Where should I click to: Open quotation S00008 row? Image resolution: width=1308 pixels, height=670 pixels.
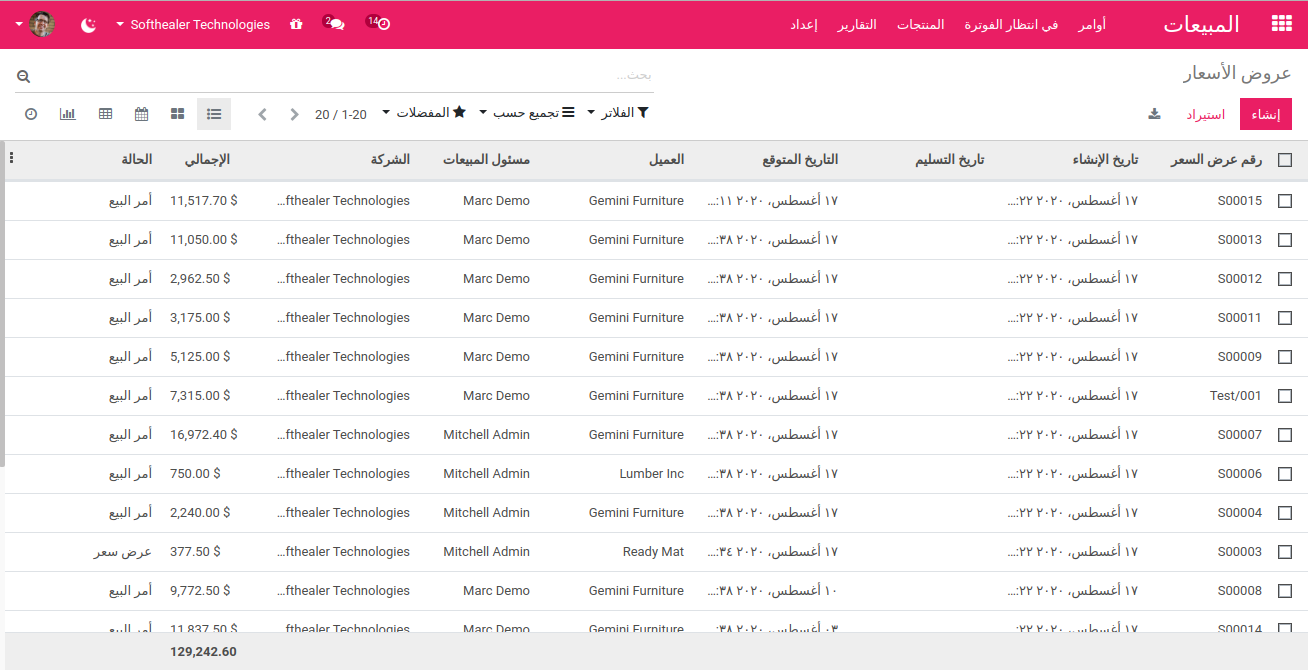point(654,591)
